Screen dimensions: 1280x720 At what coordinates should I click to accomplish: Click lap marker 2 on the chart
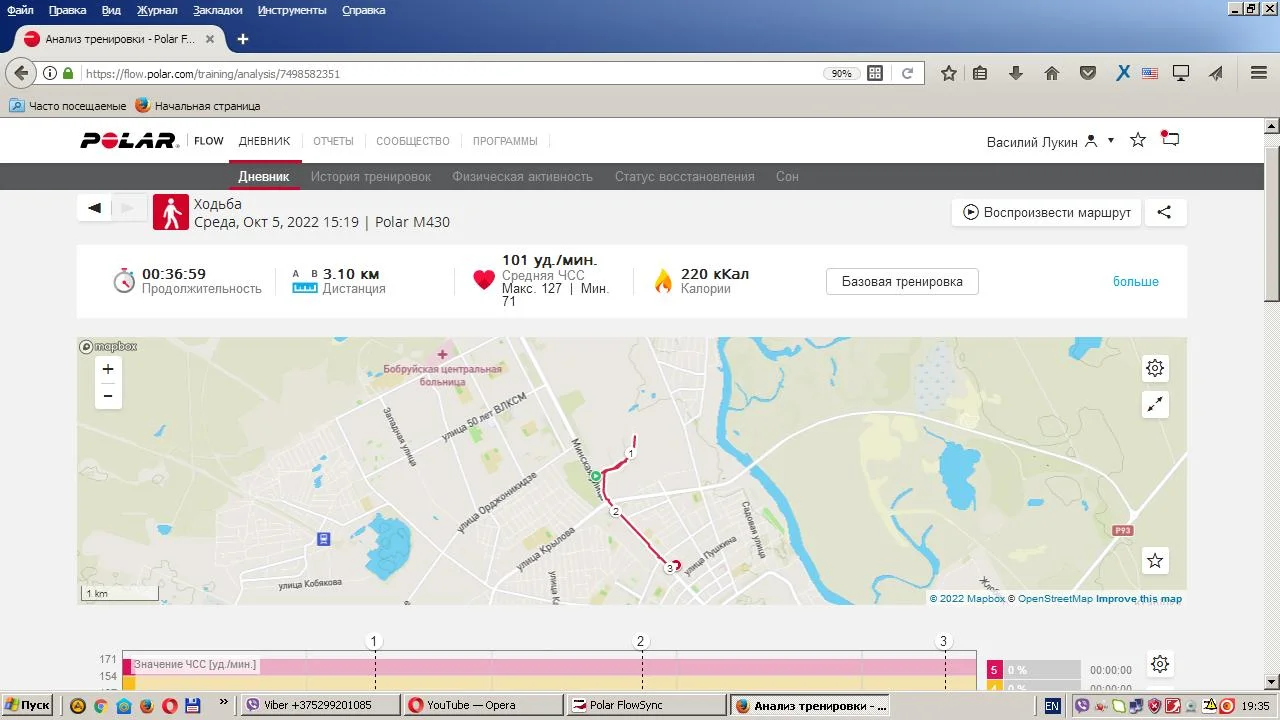point(641,641)
